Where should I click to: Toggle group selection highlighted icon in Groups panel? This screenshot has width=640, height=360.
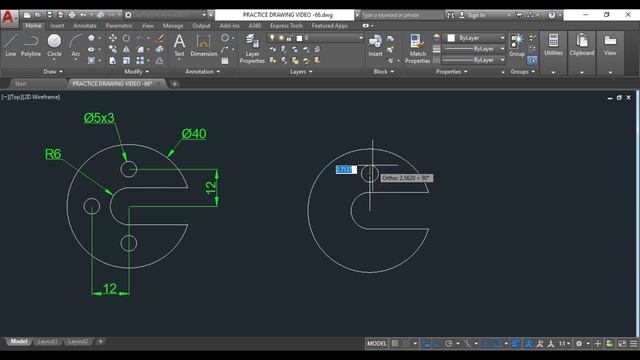[532, 60]
